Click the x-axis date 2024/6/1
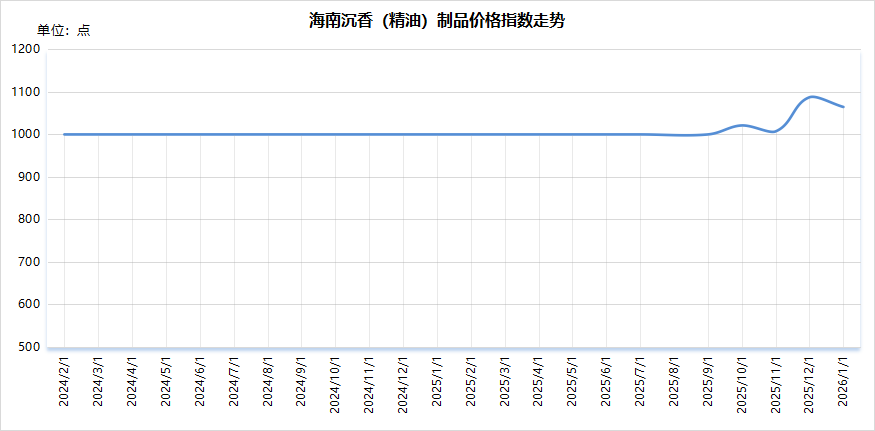This screenshot has width=875, height=431. coord(200,381)
